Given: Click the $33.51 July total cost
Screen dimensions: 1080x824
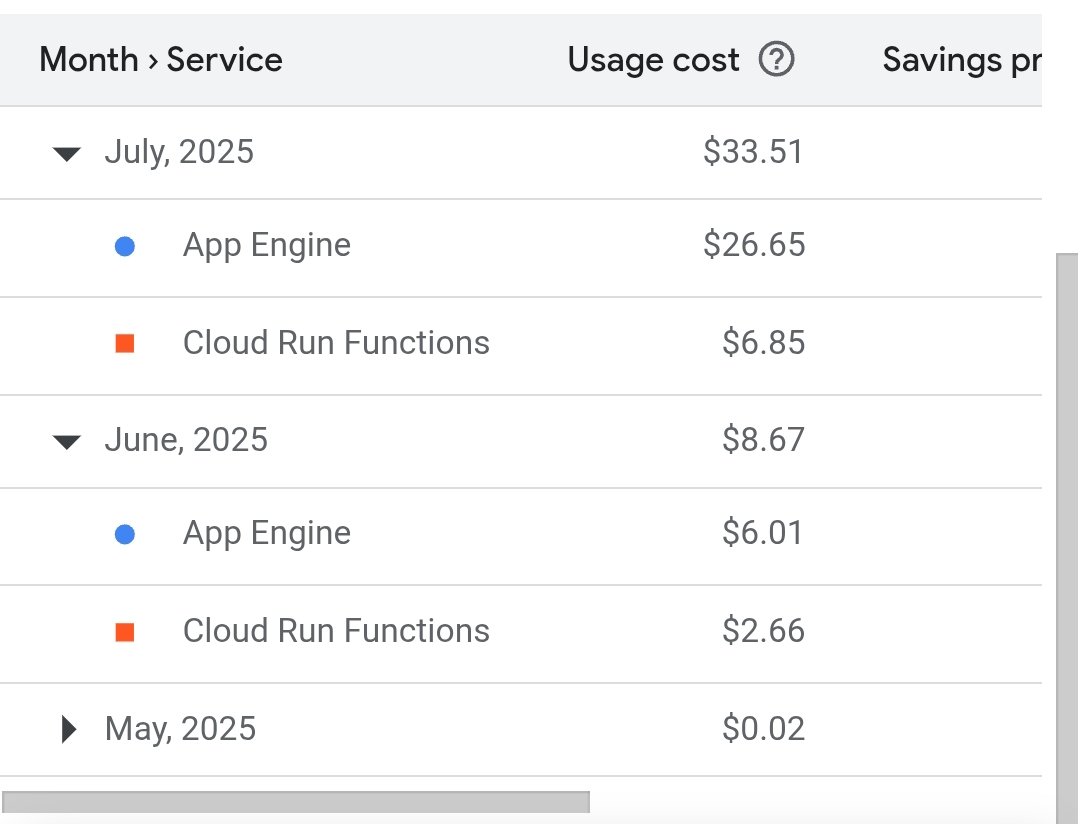Looking at the screenshot, I should point(754,152).
